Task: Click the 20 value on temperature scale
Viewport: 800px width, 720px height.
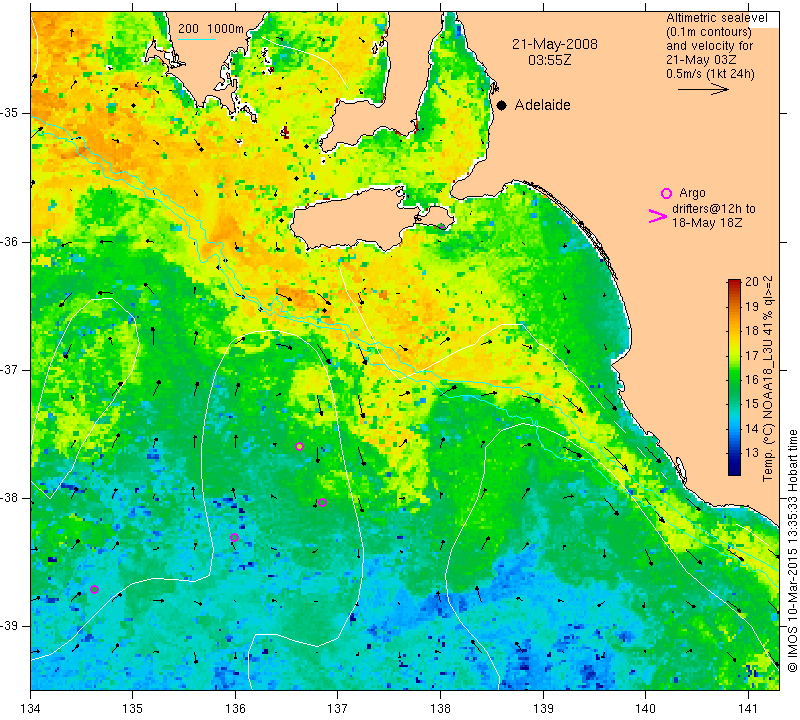Action: click(752, 282)
